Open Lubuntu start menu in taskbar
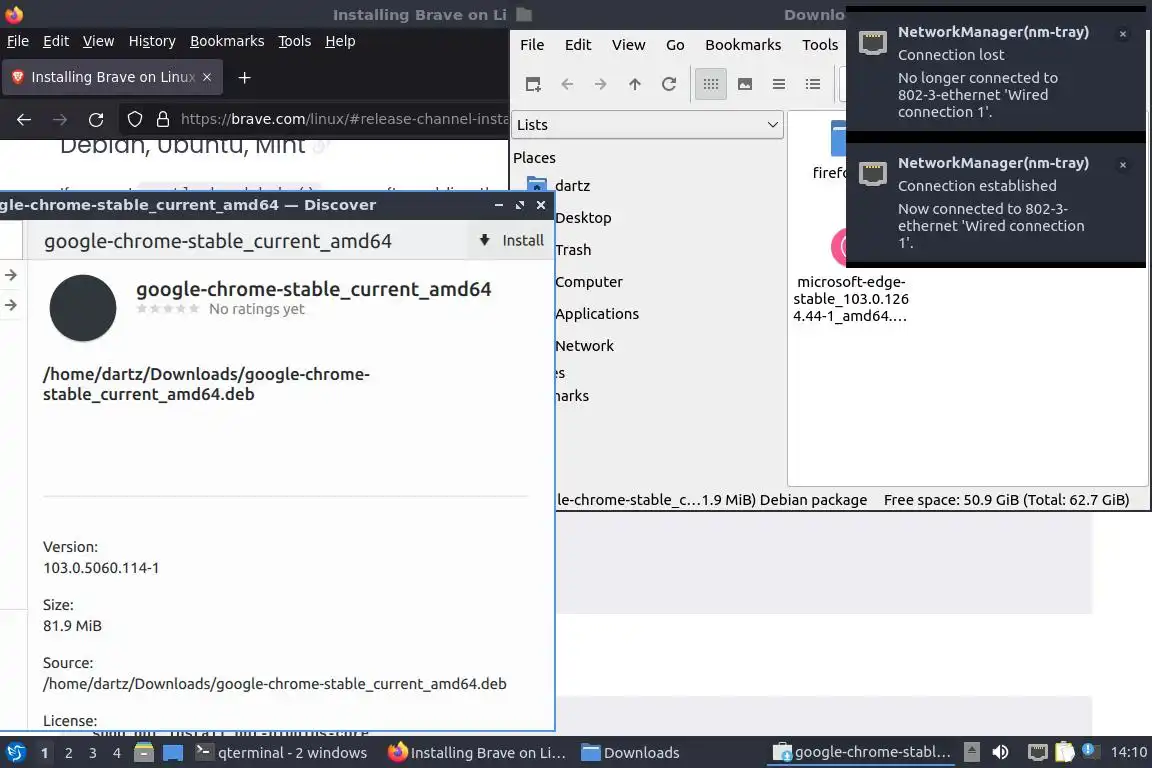The height and width of the screenshot is (768, 1152). [15, 753]
